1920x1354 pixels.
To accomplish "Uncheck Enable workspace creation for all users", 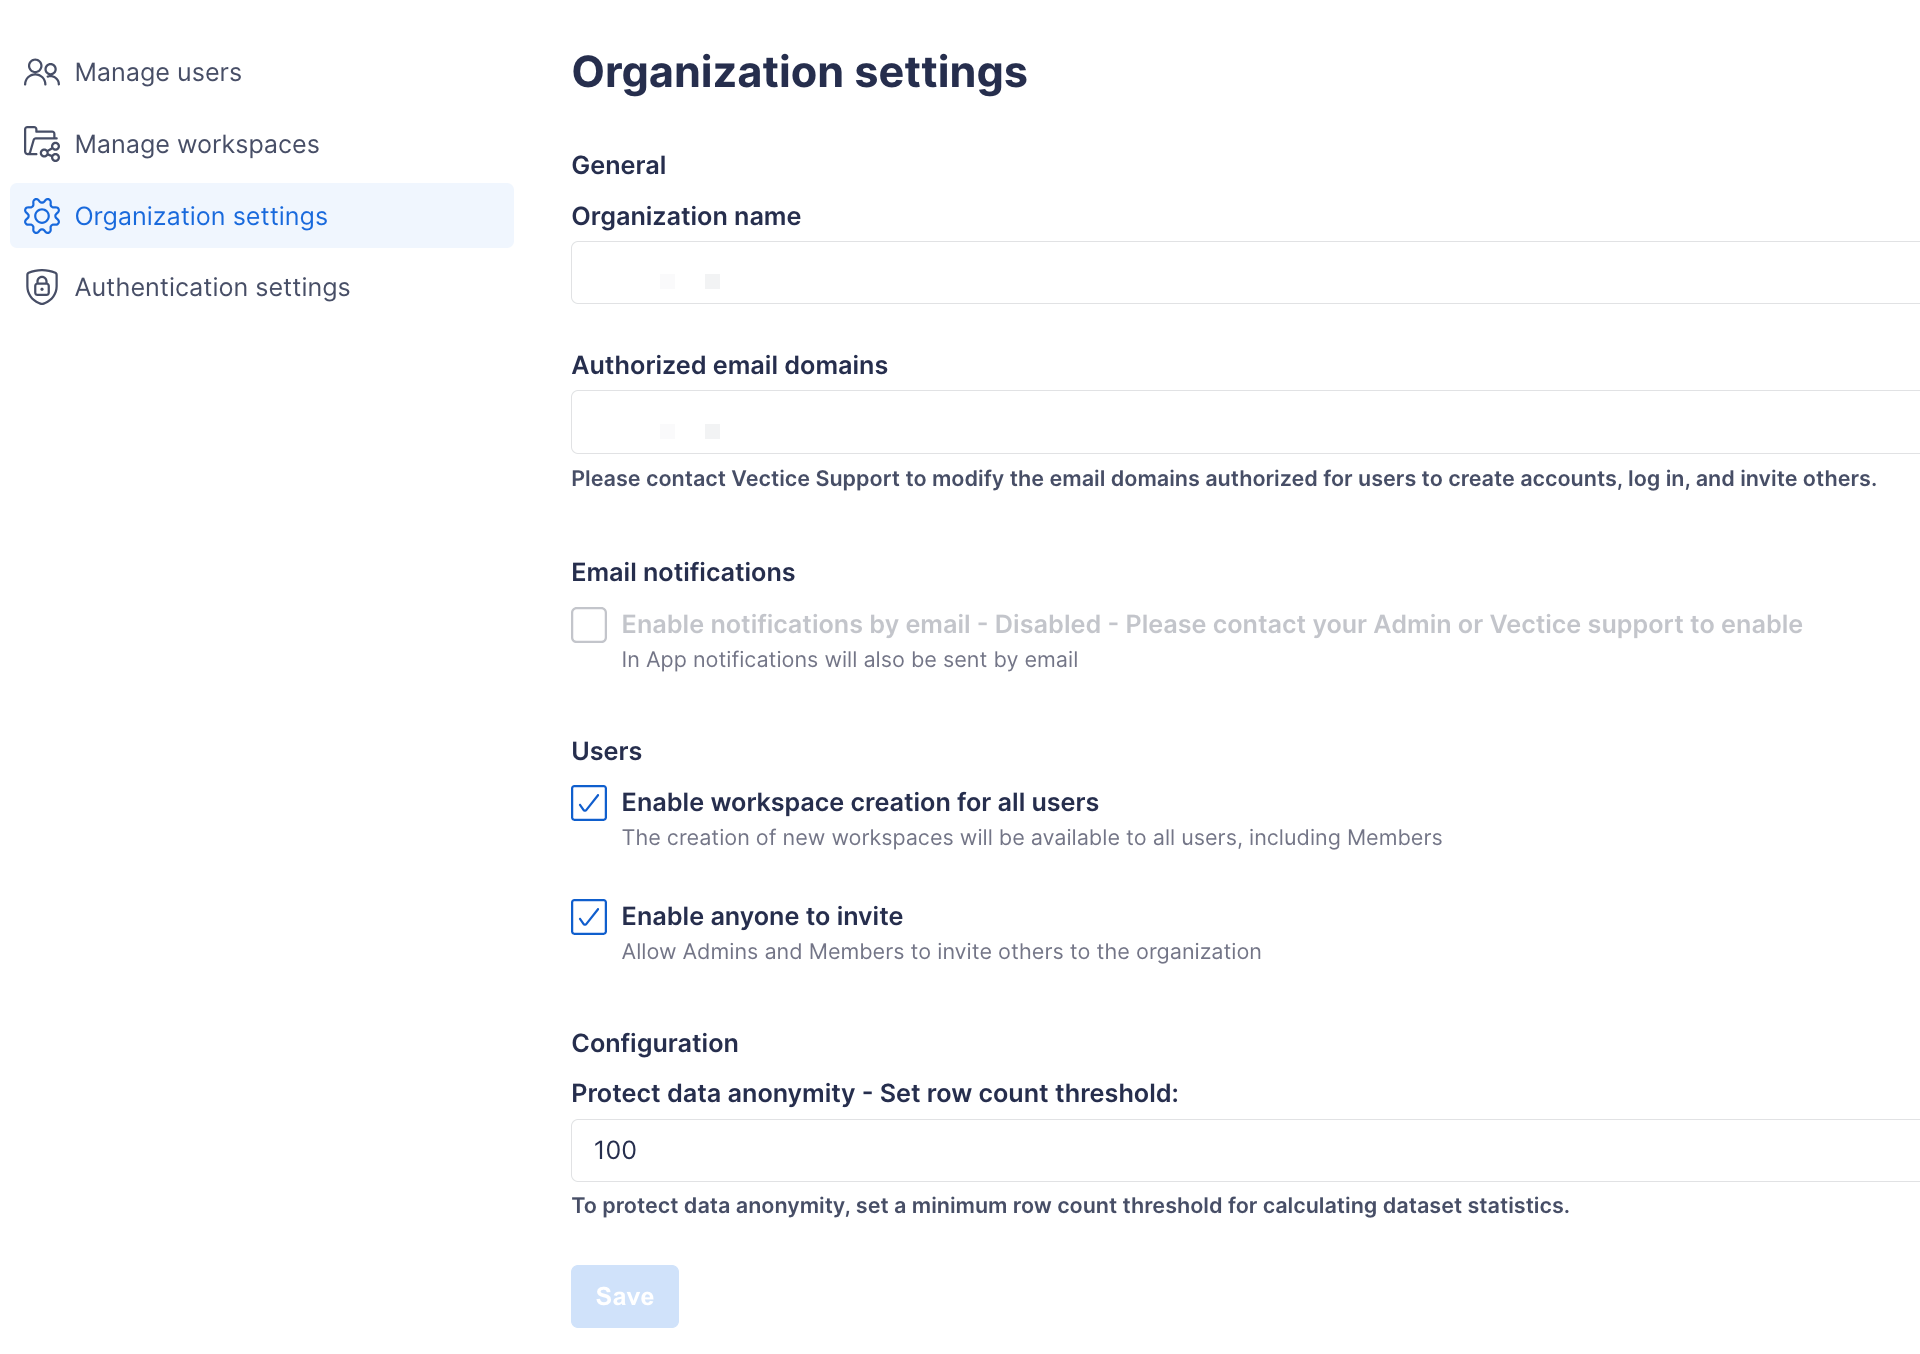I will [589, 803].
